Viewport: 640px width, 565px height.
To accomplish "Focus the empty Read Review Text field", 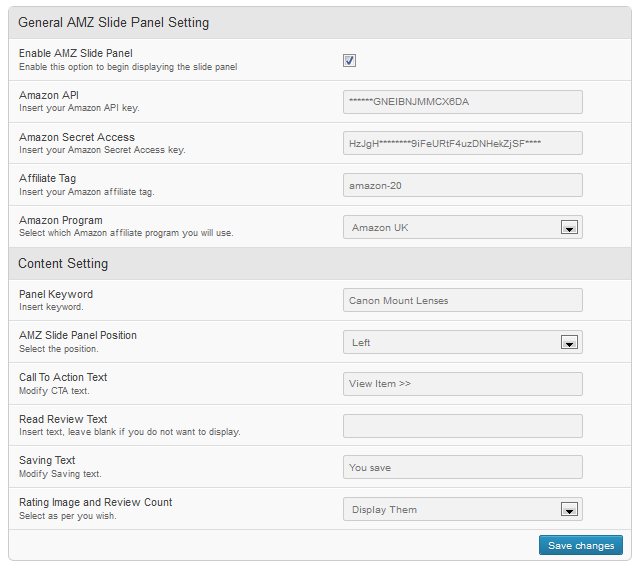I will pyautogui.click(x=462, y=425).
